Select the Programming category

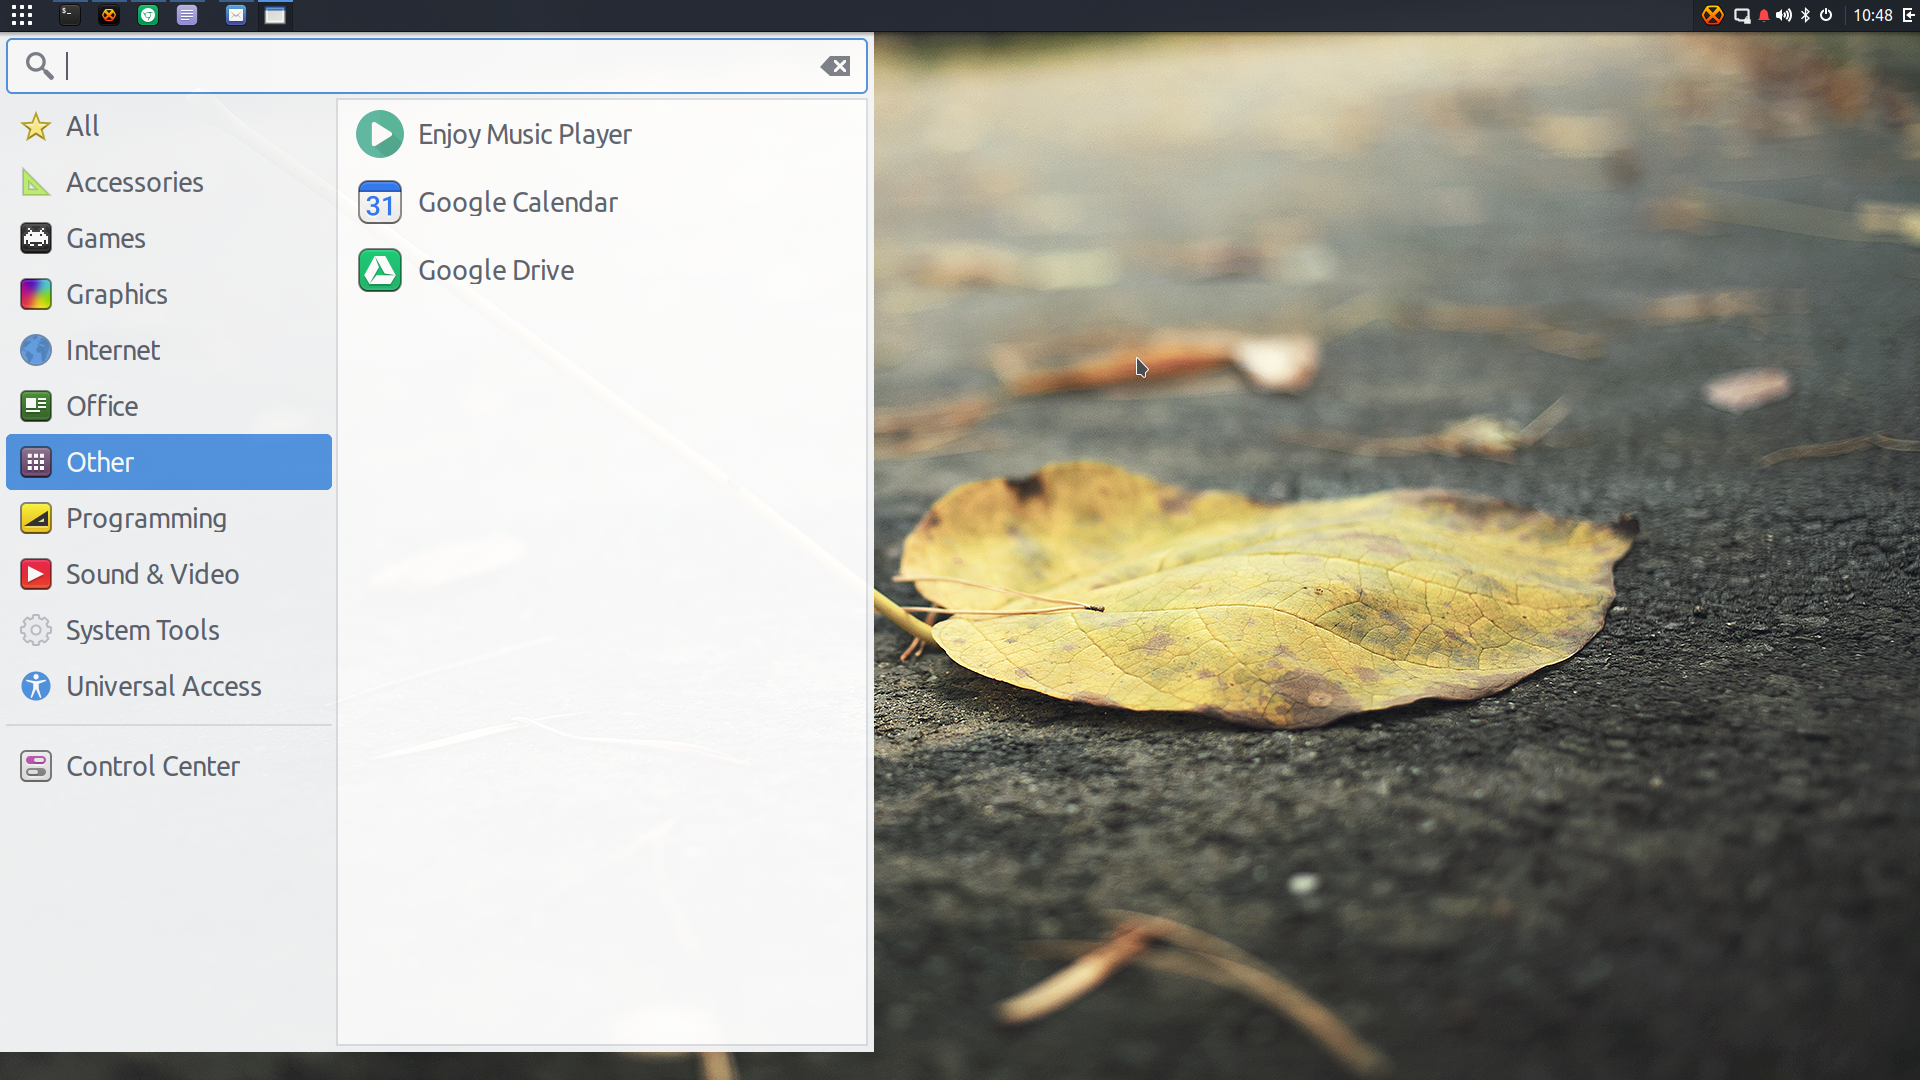pyautogui.click(x=169, y=518)
